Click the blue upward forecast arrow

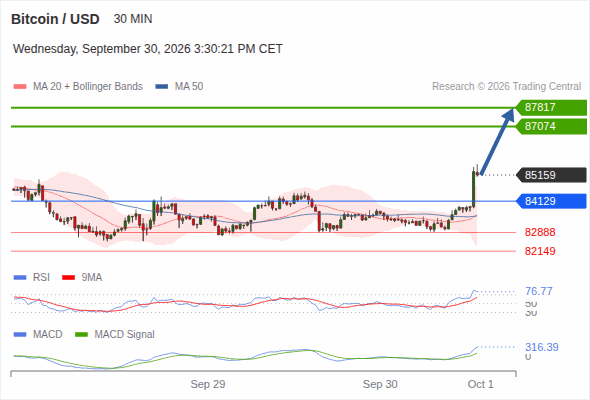497,141
